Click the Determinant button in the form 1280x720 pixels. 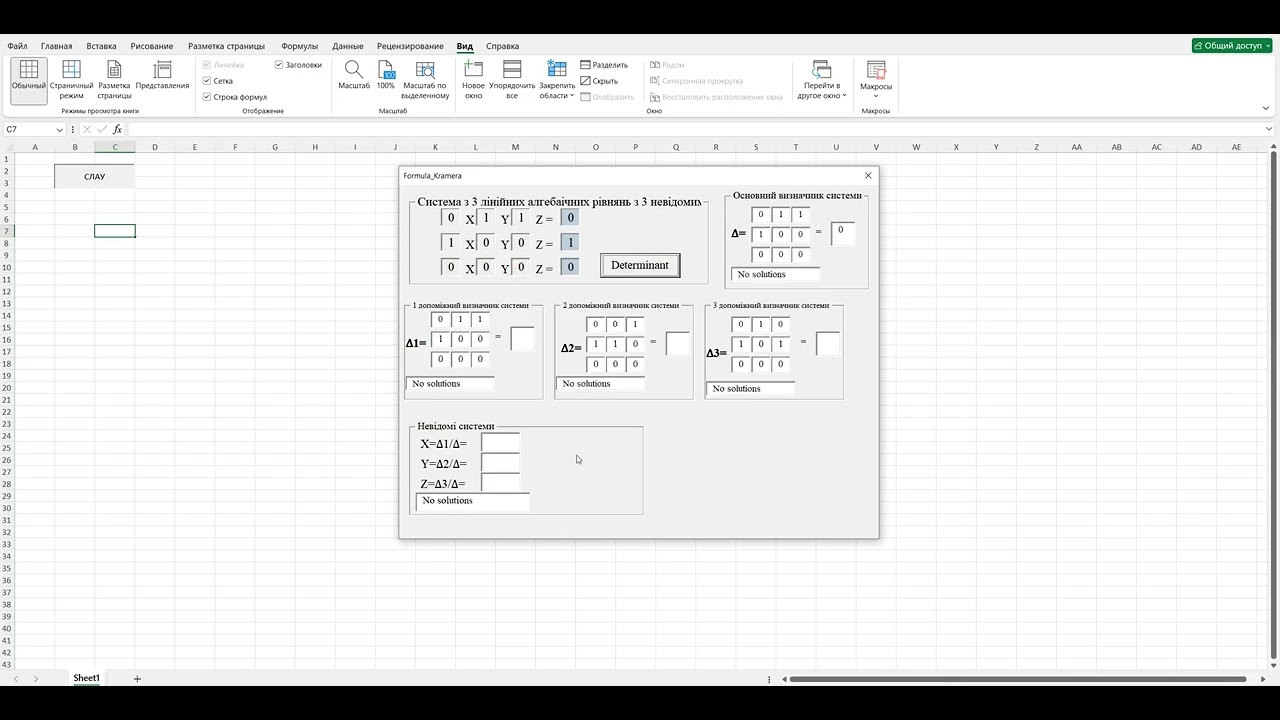pos(640,265)
